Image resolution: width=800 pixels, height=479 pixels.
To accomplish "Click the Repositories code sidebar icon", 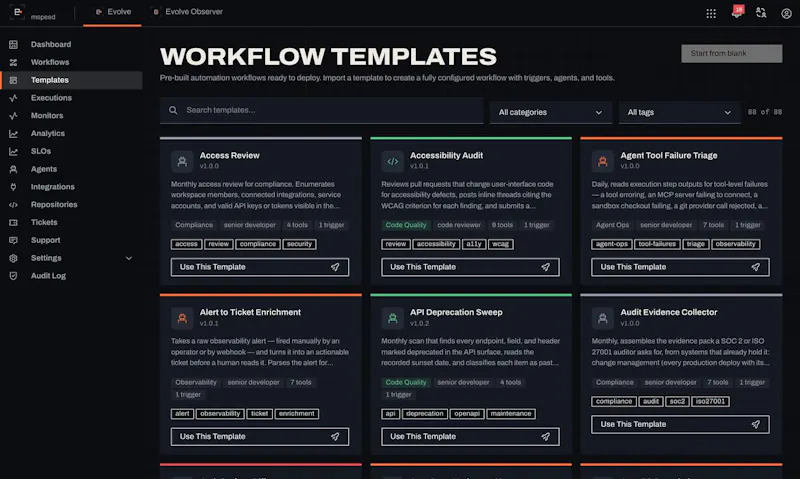I will (13, 205).
